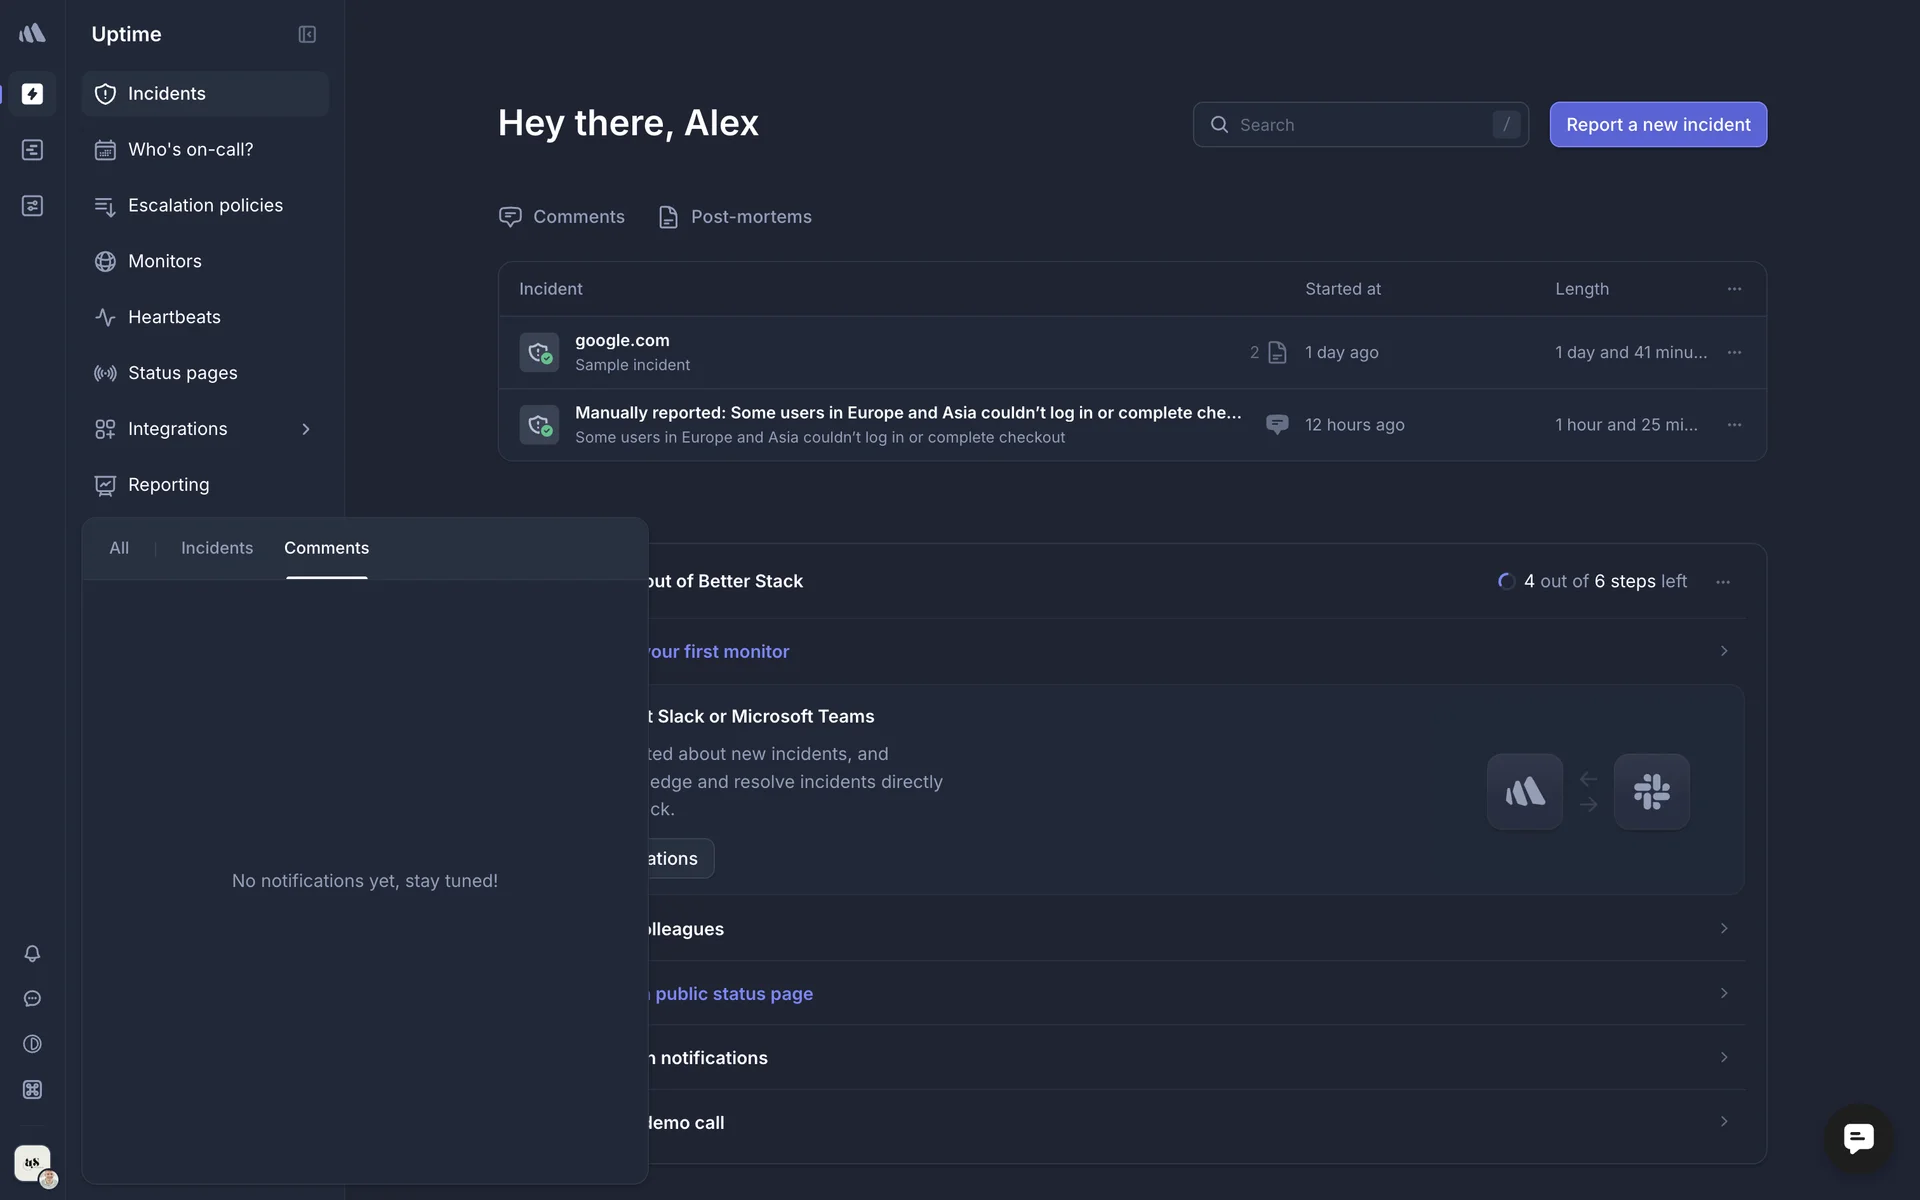Click Report a new incident button
This screenshot has width=1920, height=1200.
click(1658, 125)
